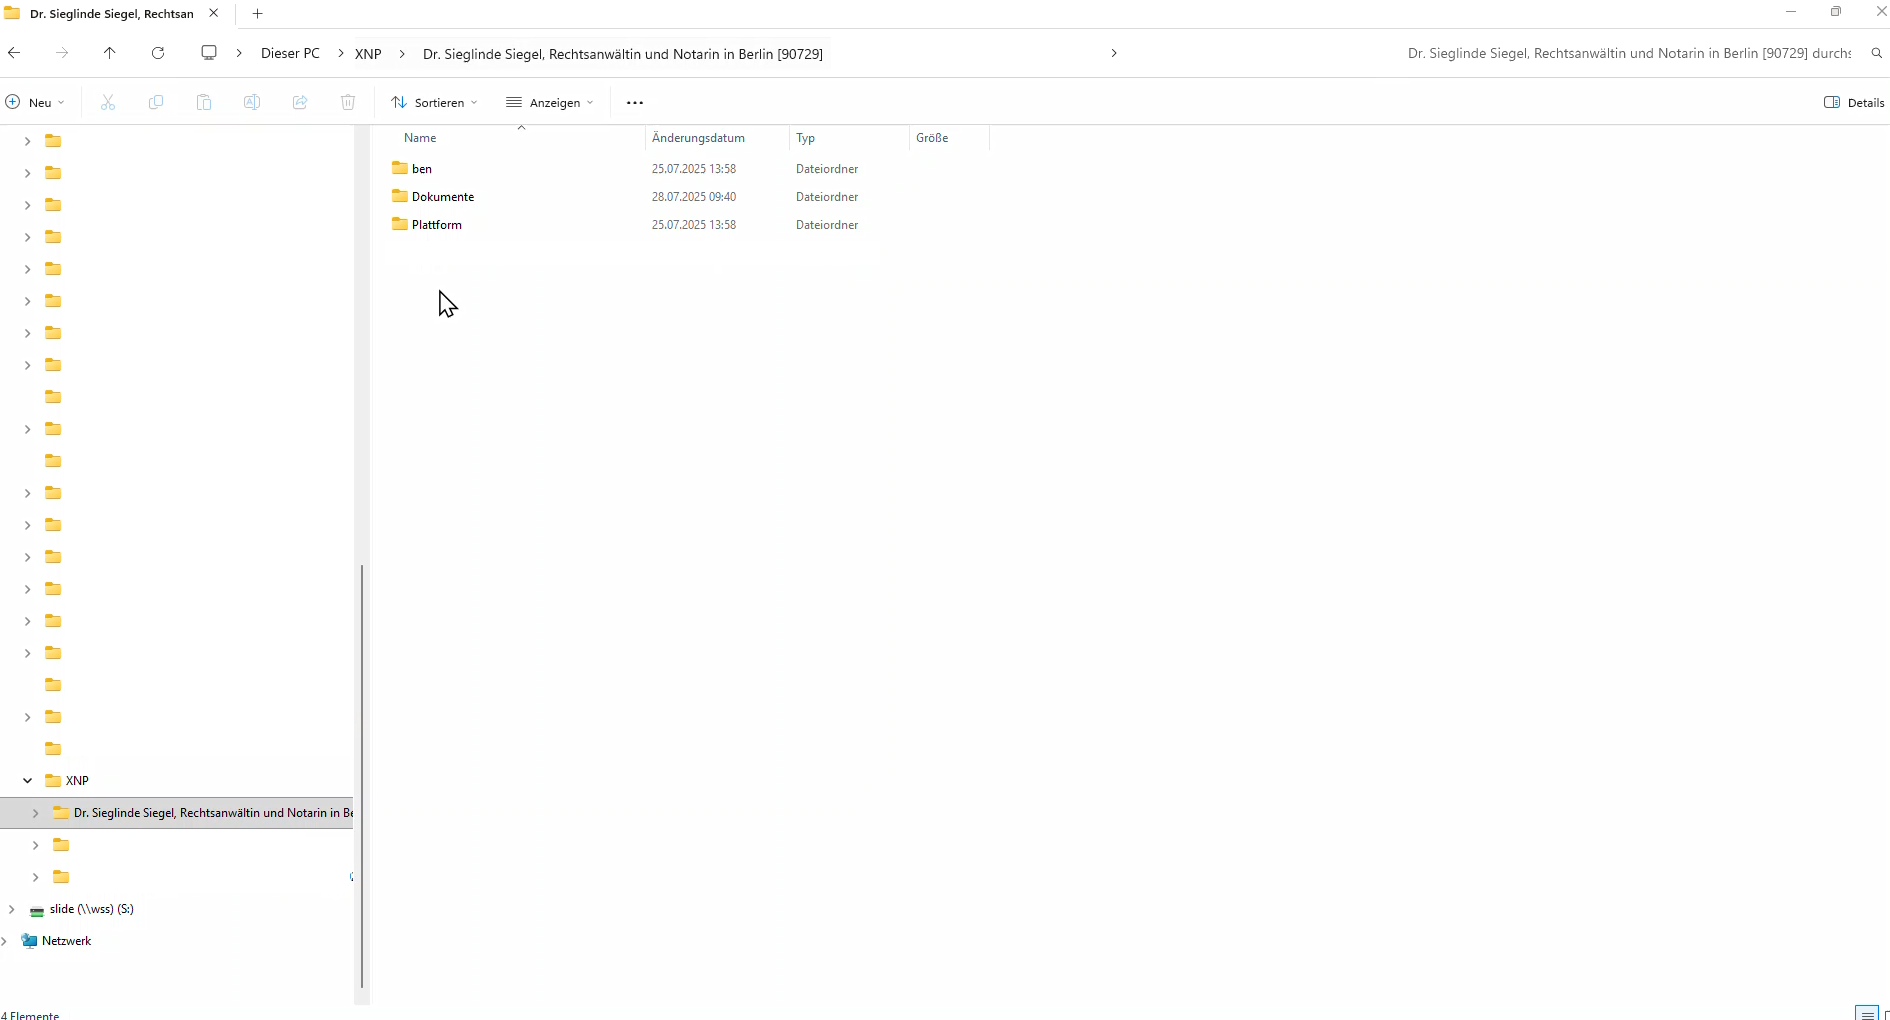Open the Neu menu button
The image size is (1890, 1020).
coord(36,103)
